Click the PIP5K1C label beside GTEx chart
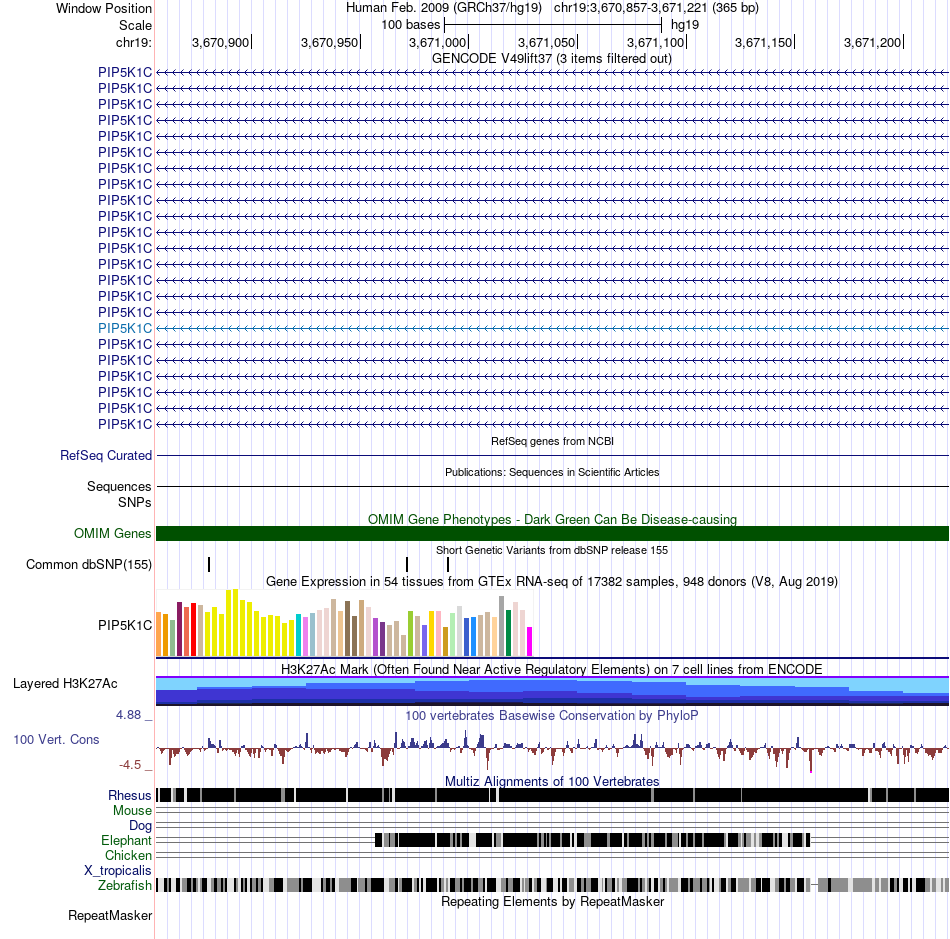 pyautogui.click(x=125, y=625)
